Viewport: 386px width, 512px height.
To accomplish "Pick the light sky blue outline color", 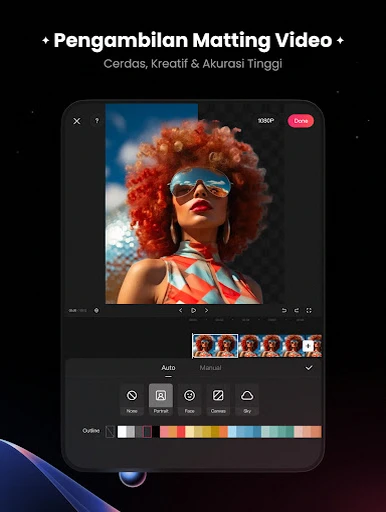I will coord(232,432).
